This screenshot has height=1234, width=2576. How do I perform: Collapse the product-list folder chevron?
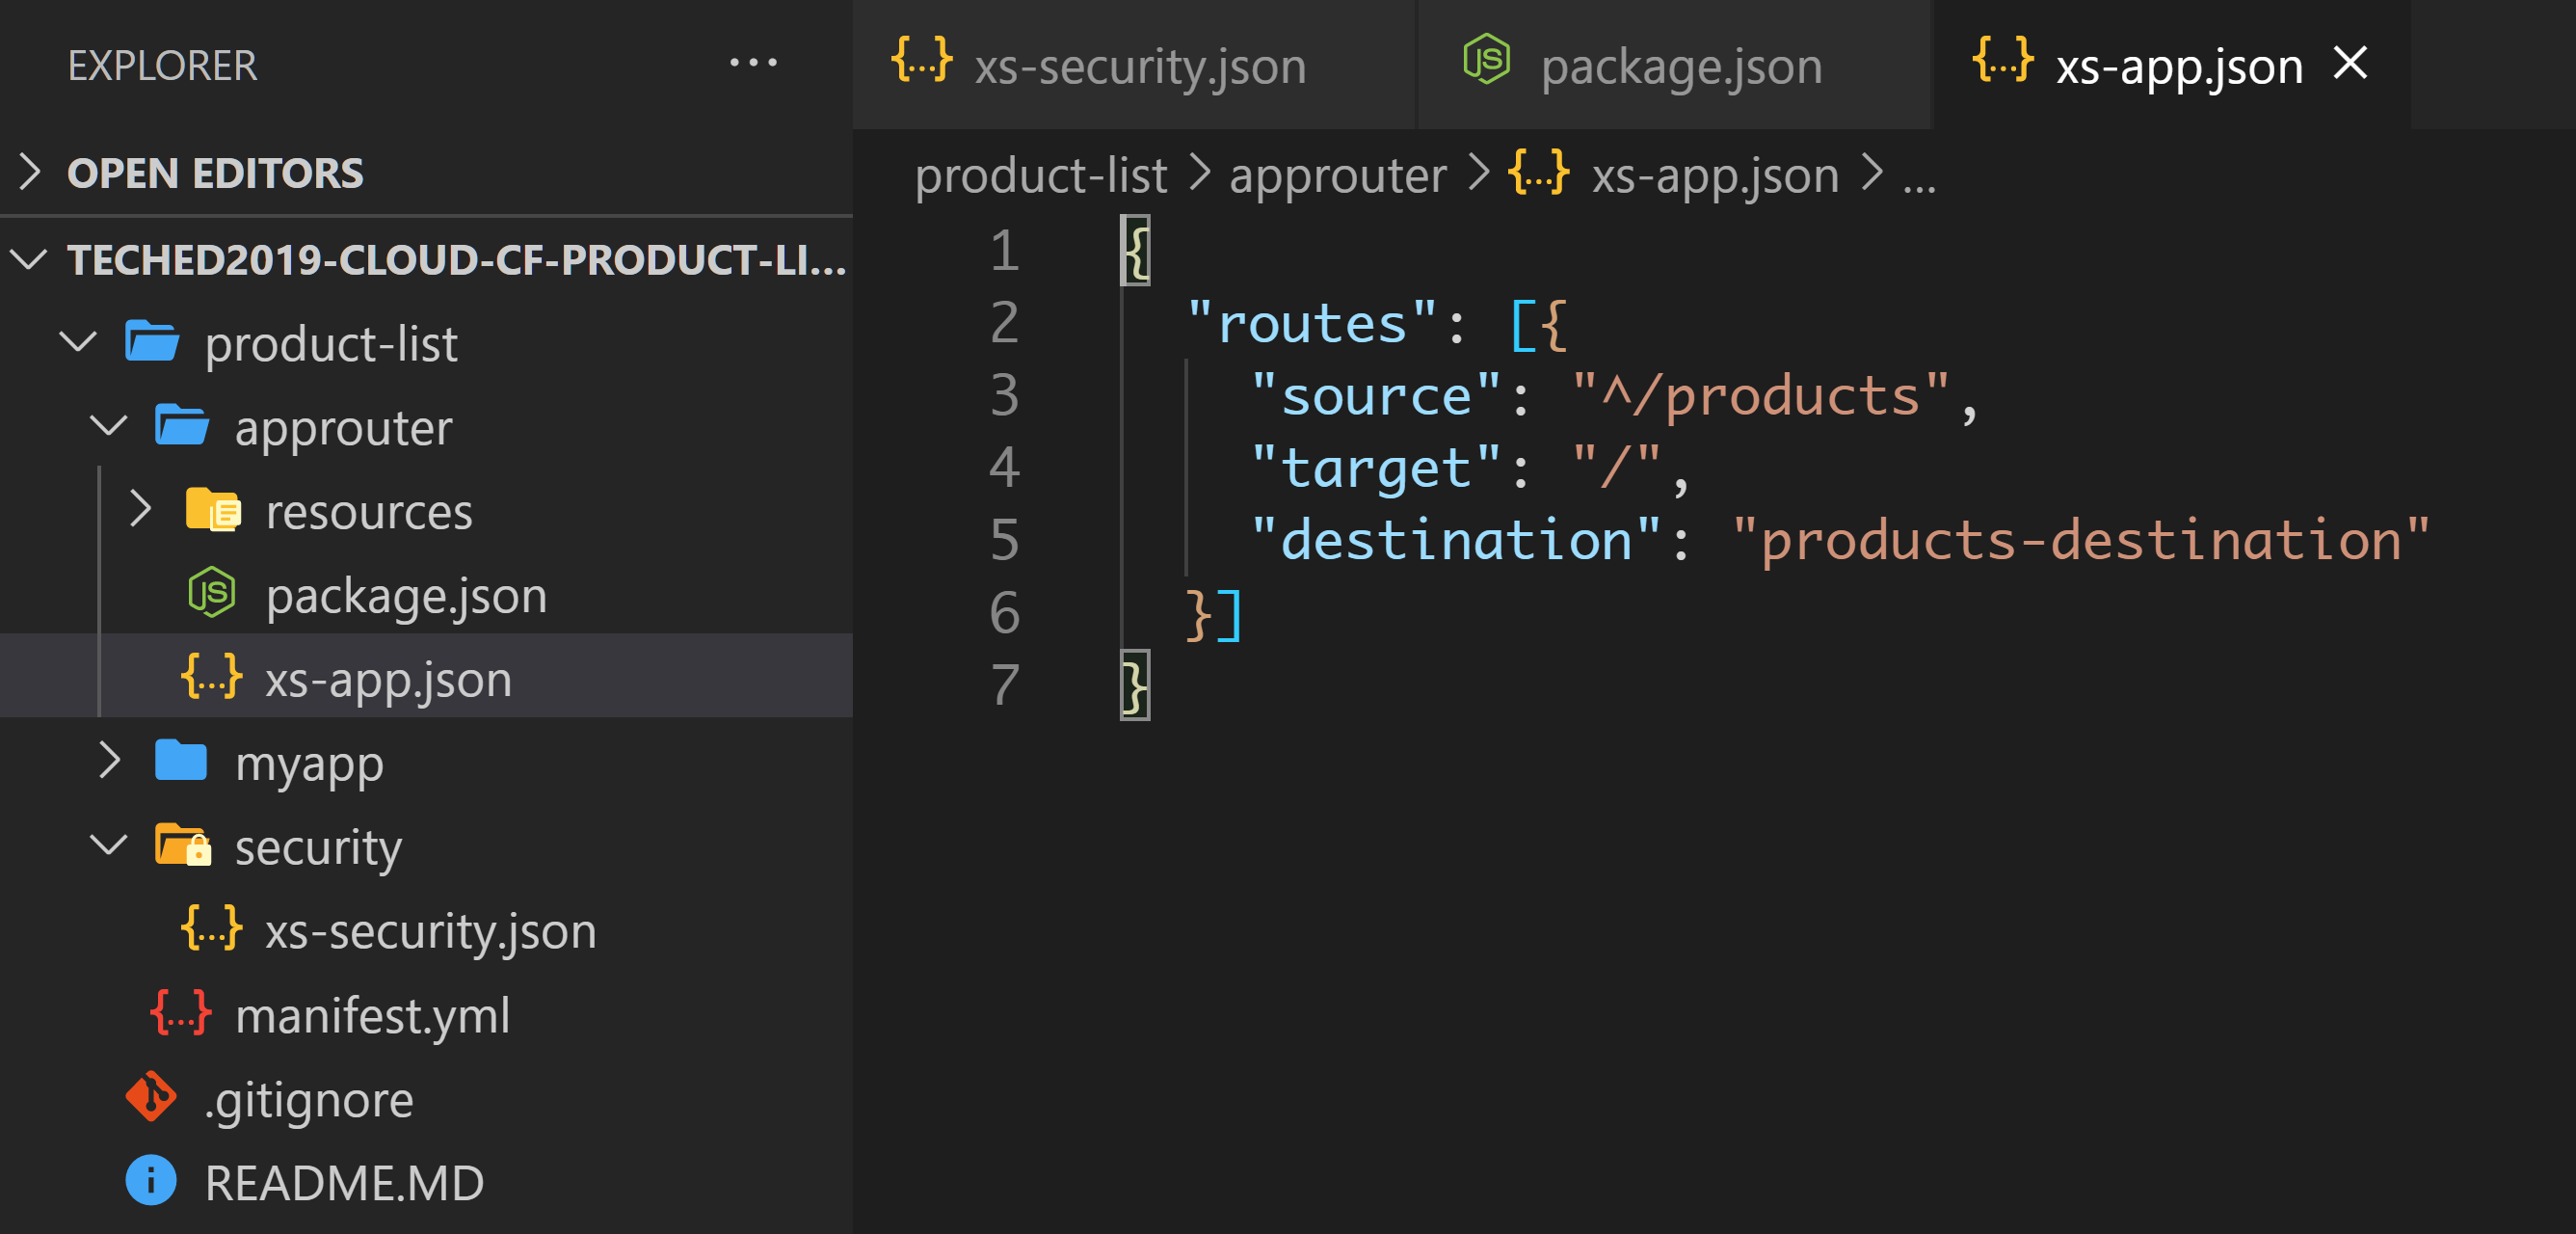coord(78,342)
